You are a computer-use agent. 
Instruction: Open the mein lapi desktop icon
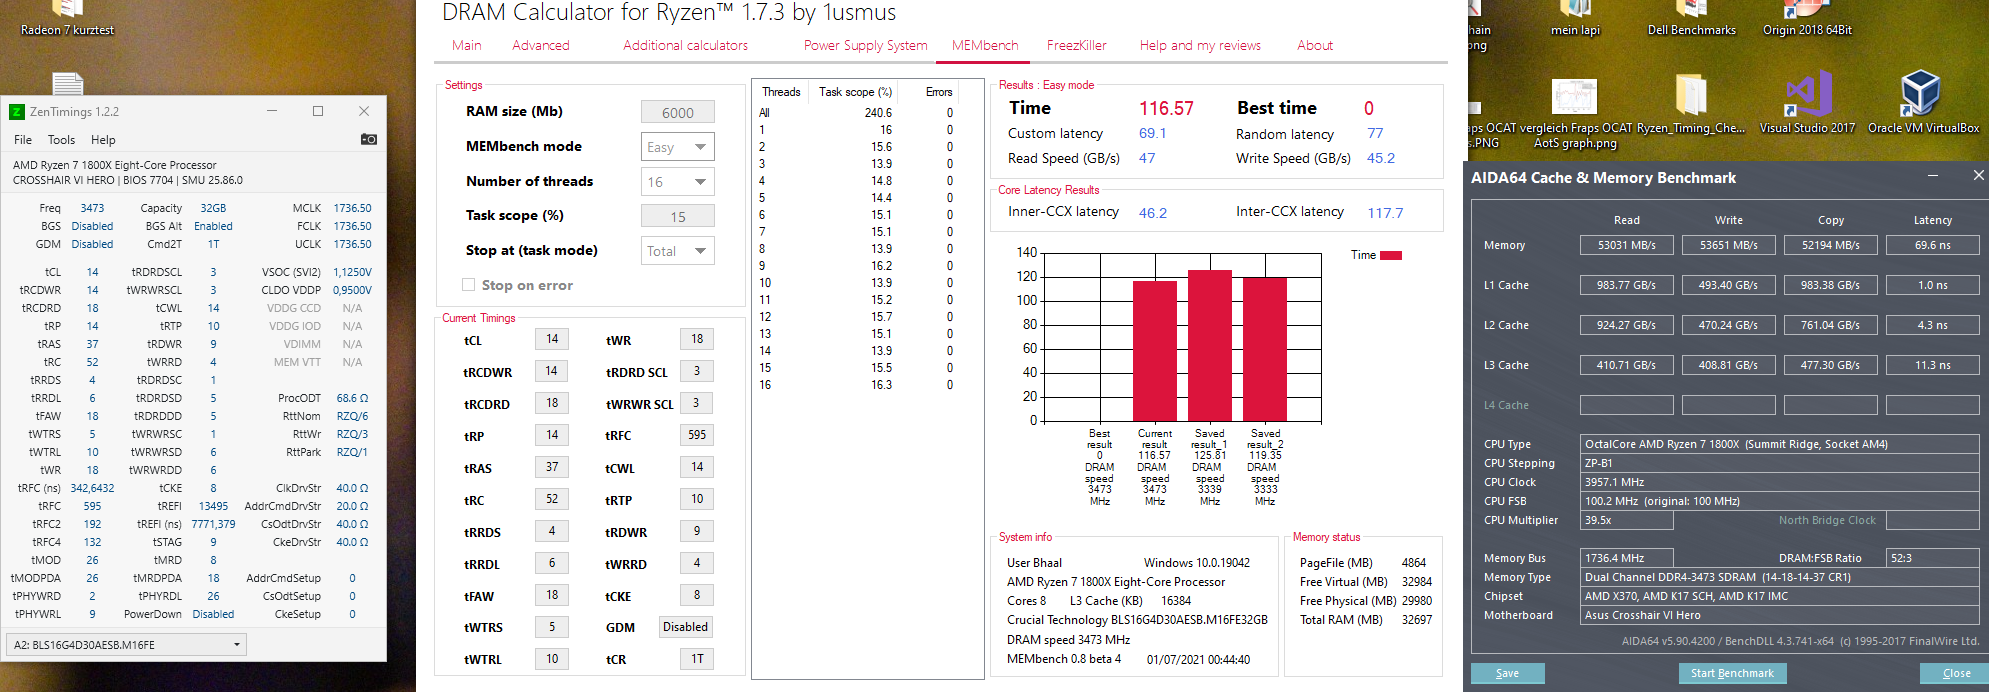pos(1575,10)
